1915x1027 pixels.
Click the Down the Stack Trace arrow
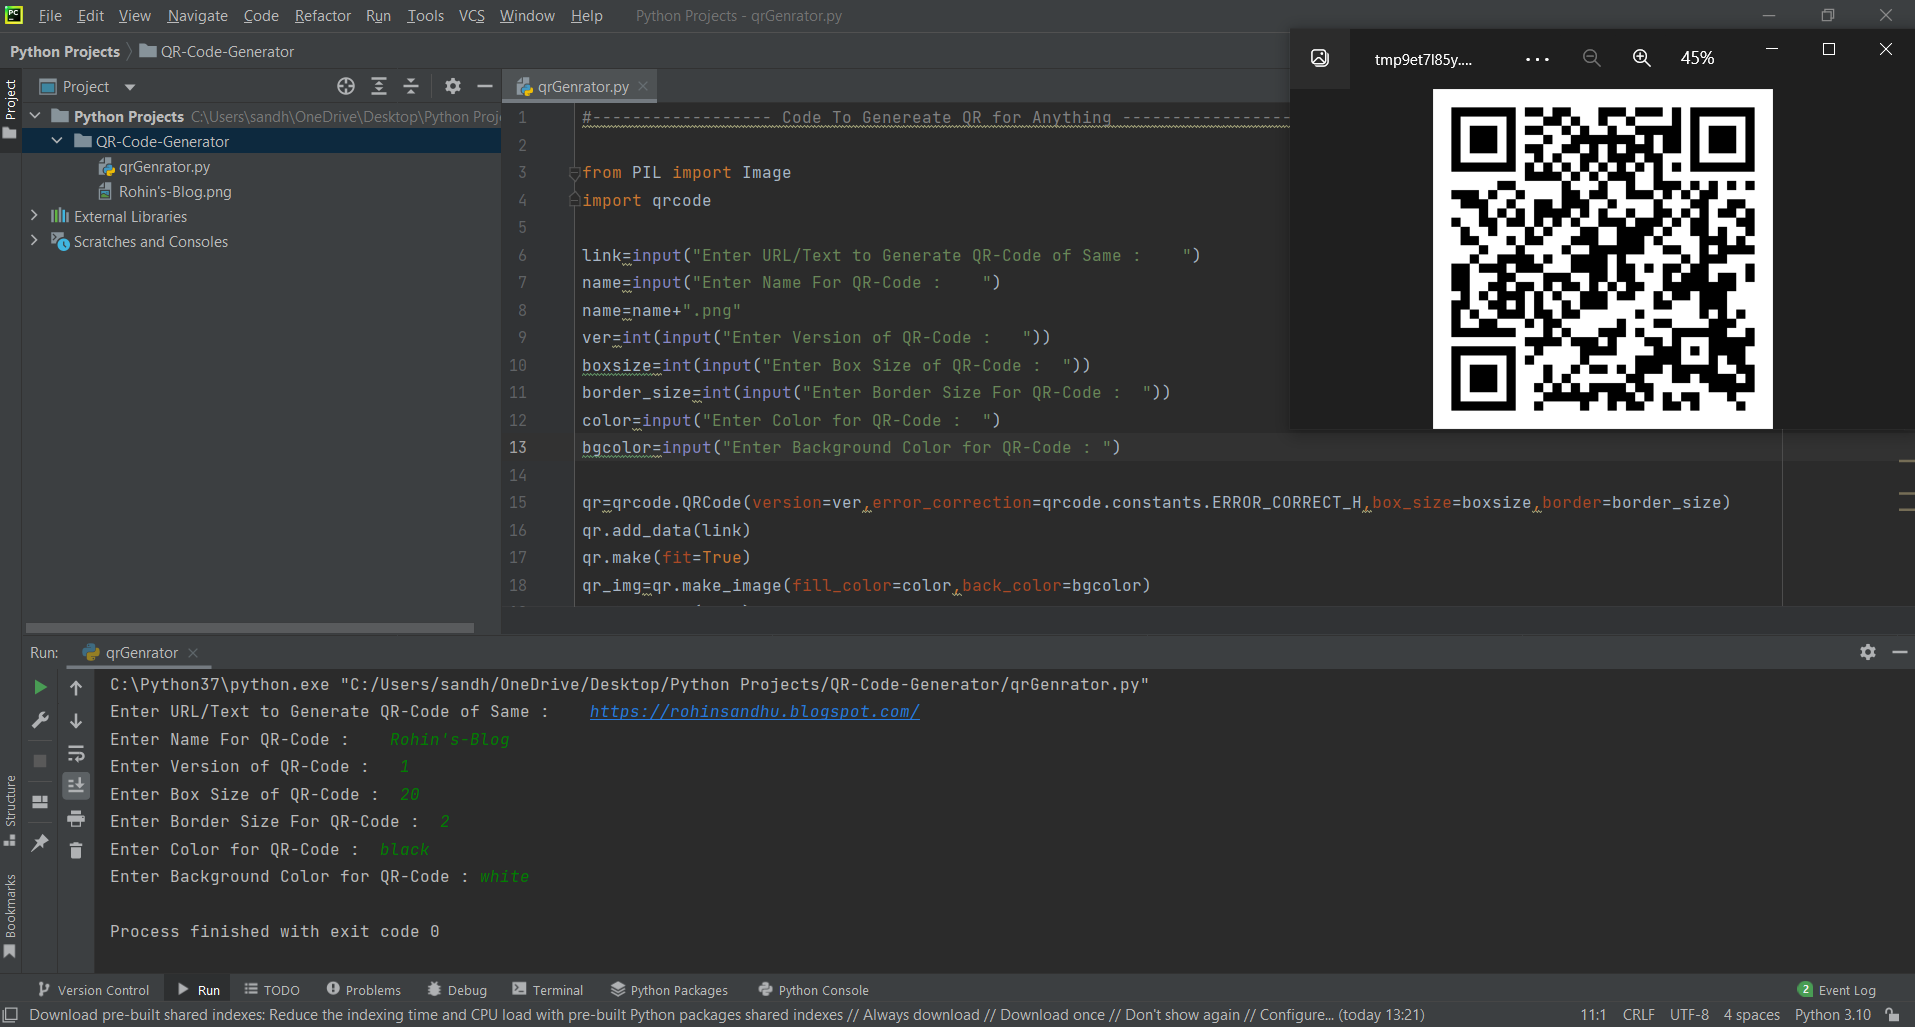click(x=76, y=720)
